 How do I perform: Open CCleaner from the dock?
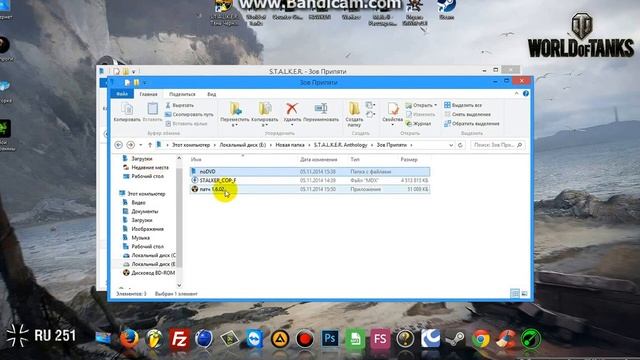click(x=506, y=339)
